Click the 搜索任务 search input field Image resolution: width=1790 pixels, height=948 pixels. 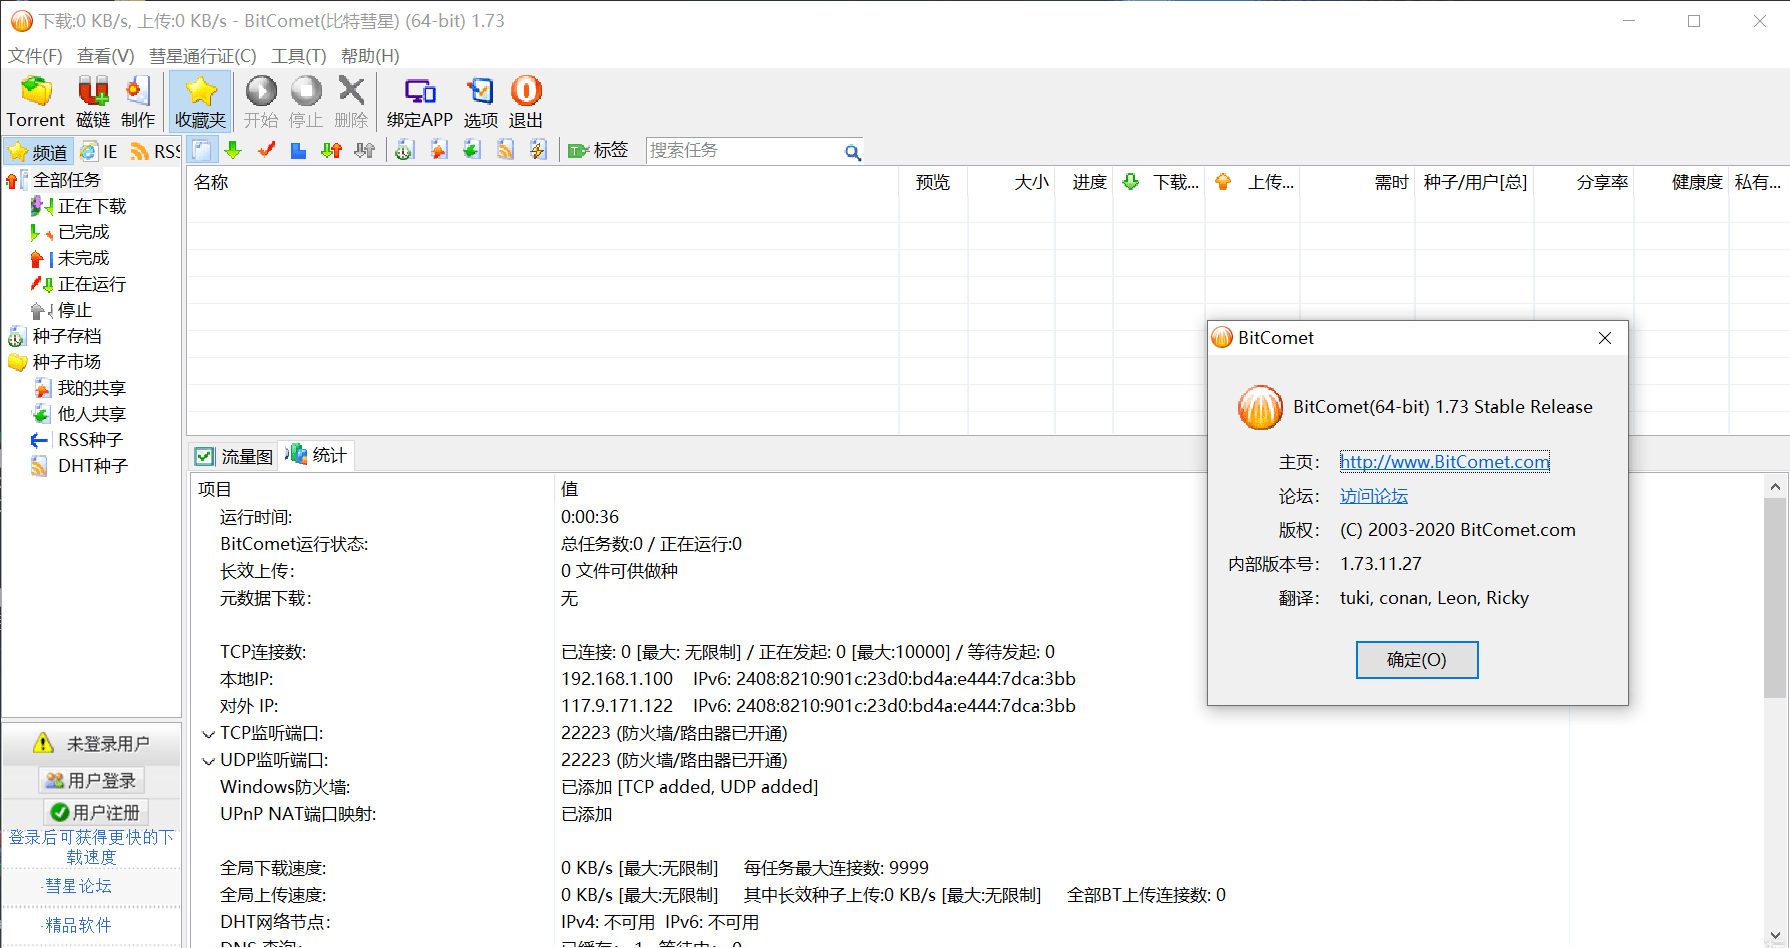[743, 151]
